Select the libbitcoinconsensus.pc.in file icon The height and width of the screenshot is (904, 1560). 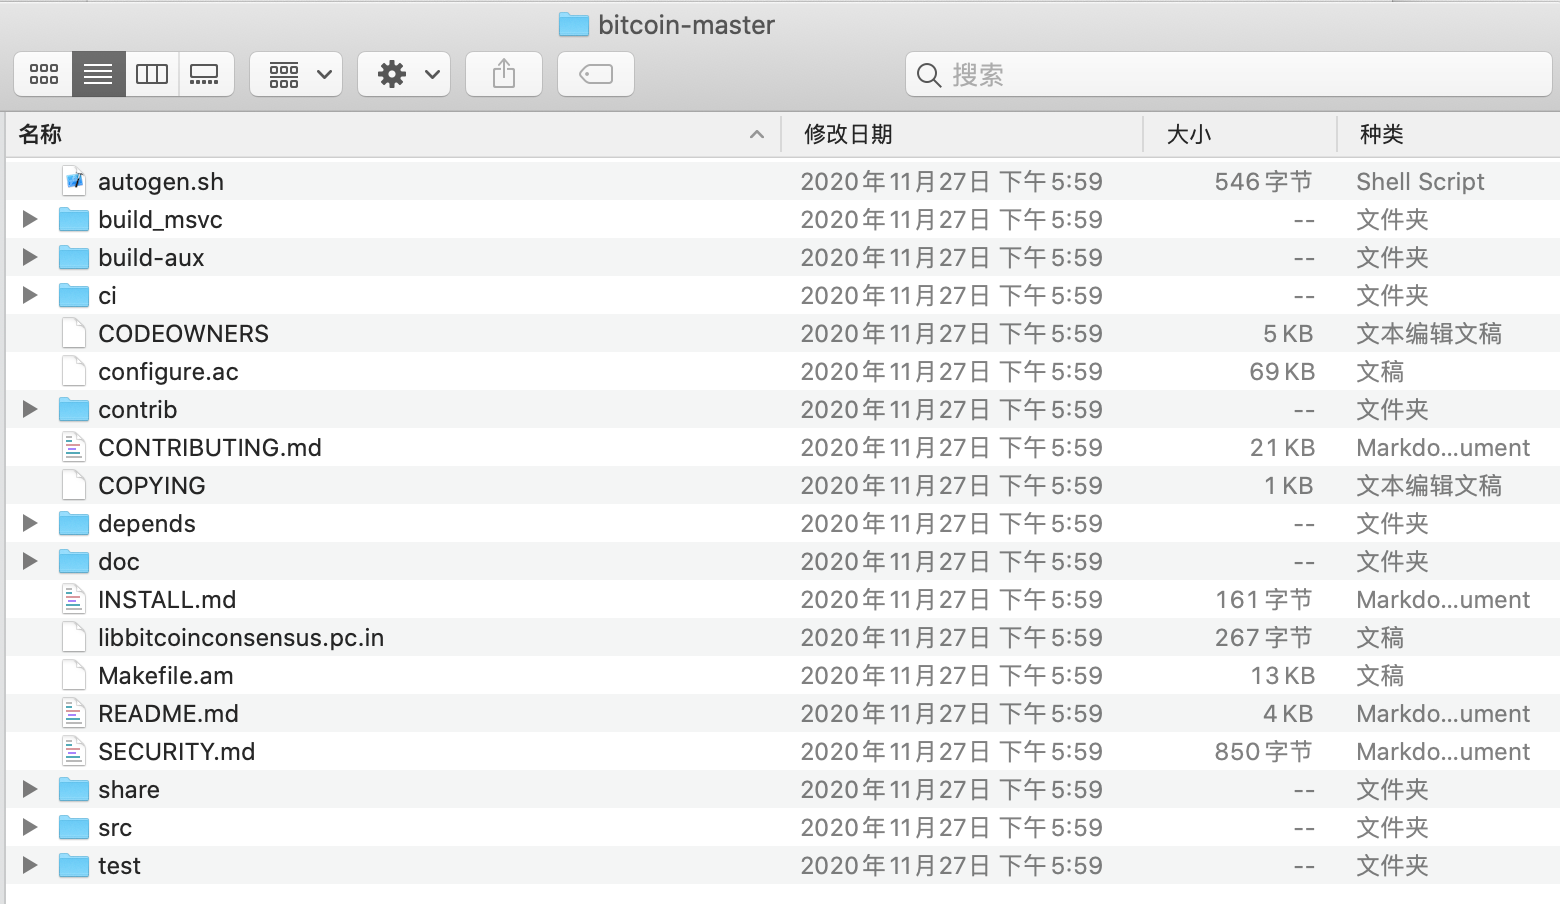(74, 637)
